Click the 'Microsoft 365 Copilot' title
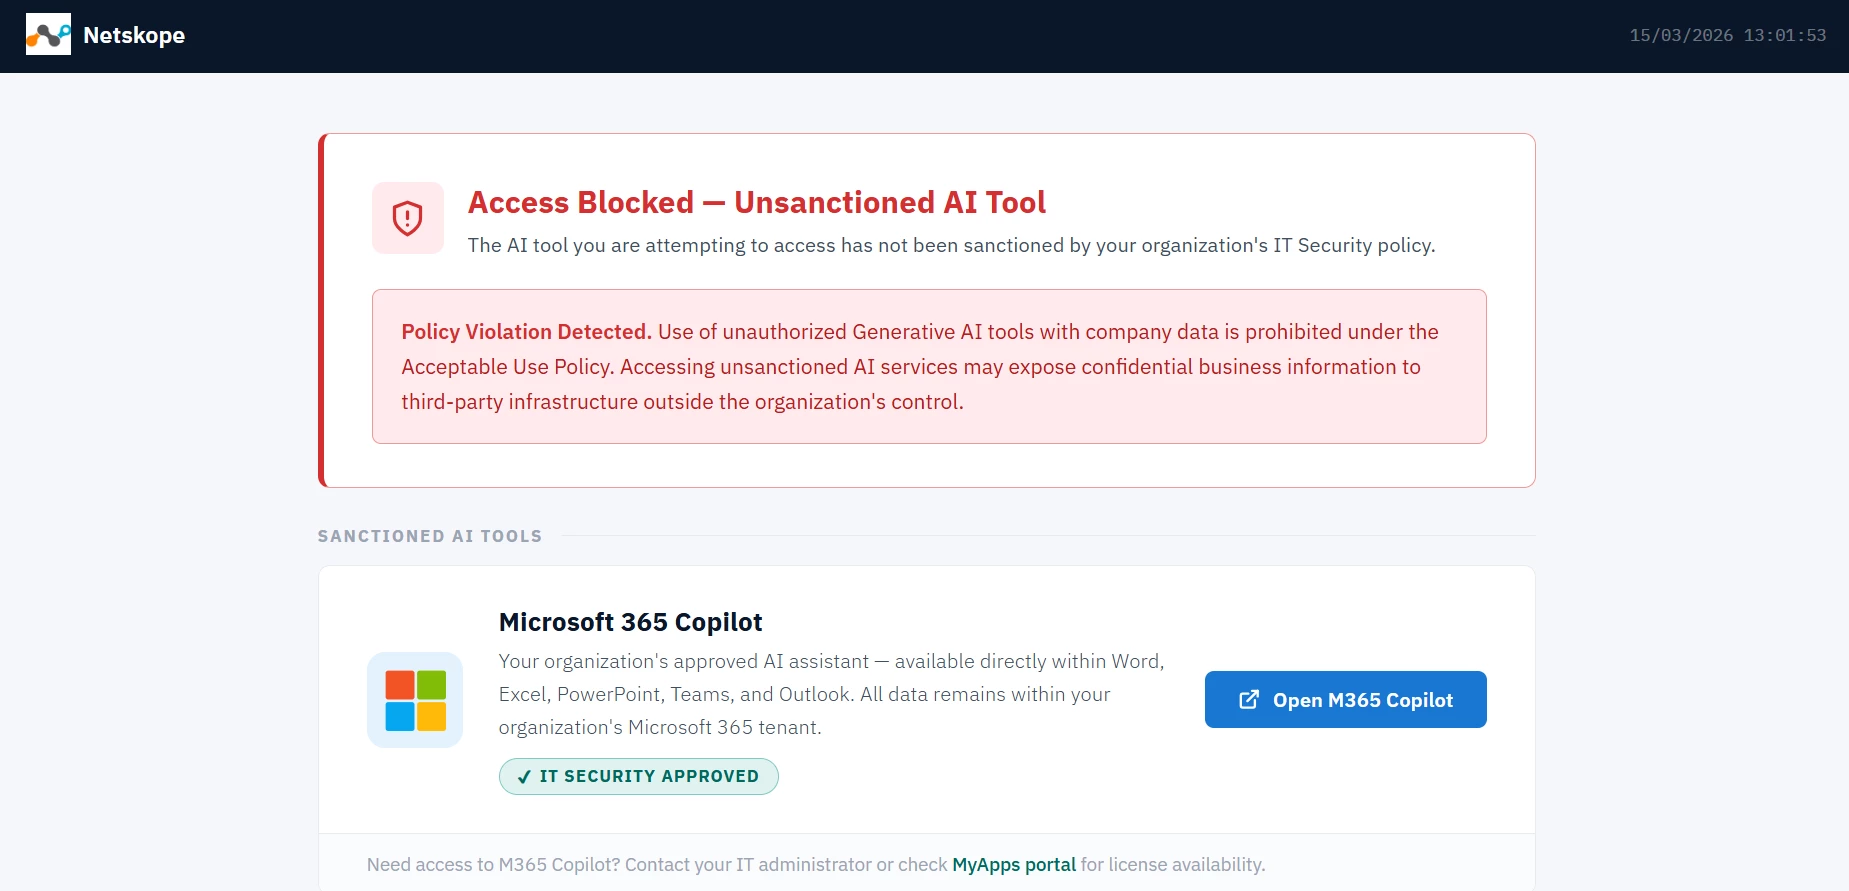Screen dimensions: 1849x891 coord(630,622)
